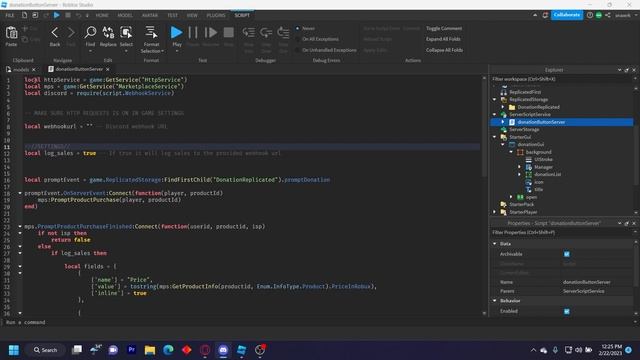The height and width of the screenshot is (360, 640).
Task: Start the game with the large Play button
Action: coord(176,33)
